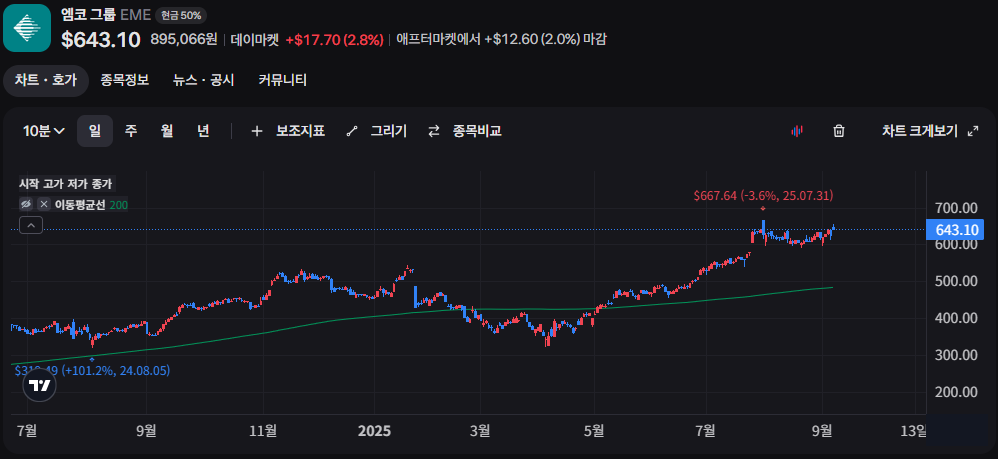Click the 2025 date axis label
The width and height of the screenshot is (998, 459).
(374, 432)
